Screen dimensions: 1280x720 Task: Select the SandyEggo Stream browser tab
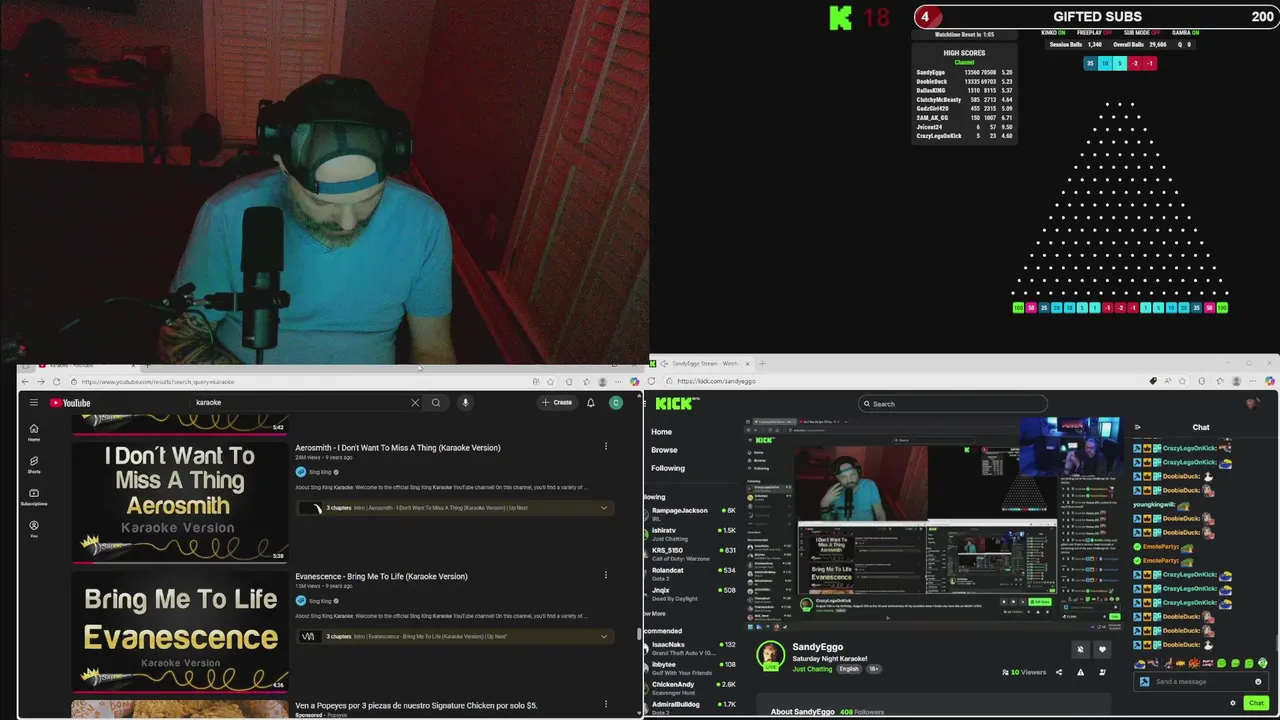[700, 364]
